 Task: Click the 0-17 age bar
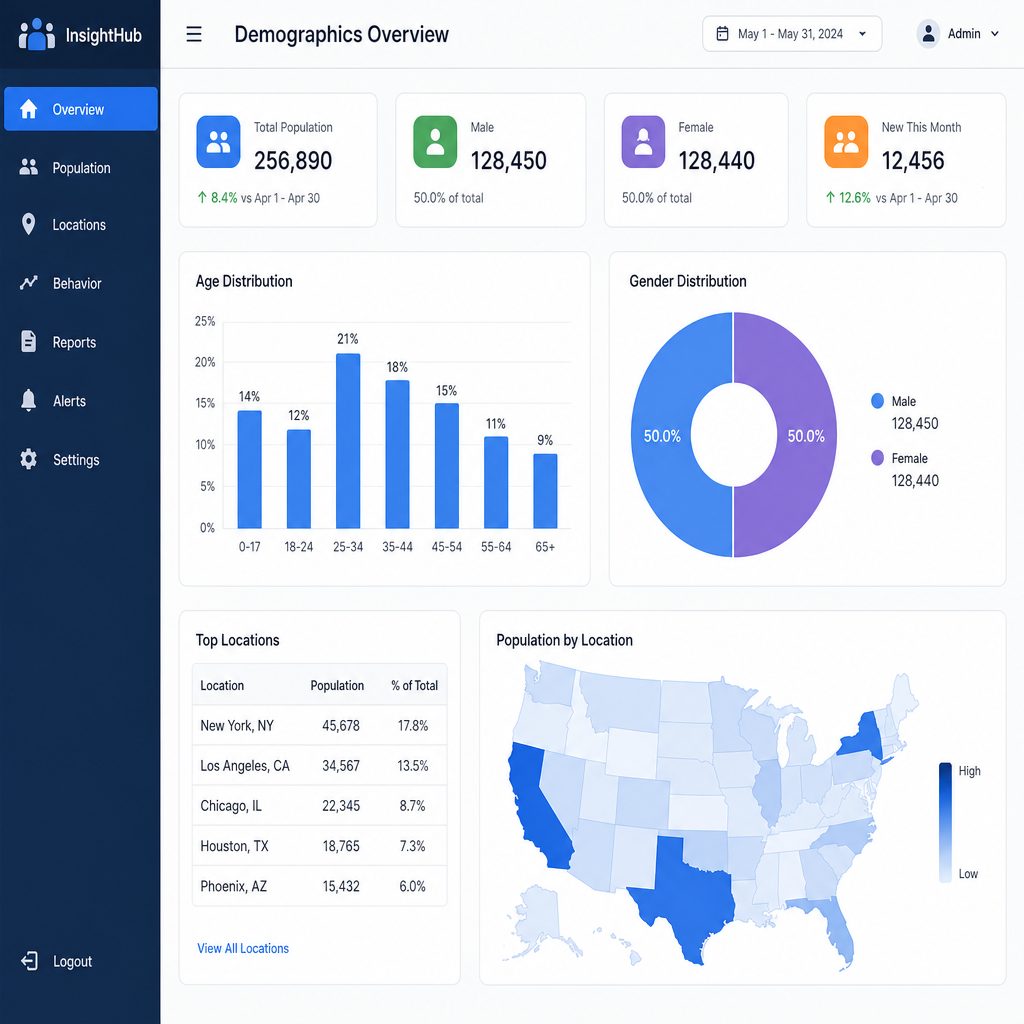249,469
